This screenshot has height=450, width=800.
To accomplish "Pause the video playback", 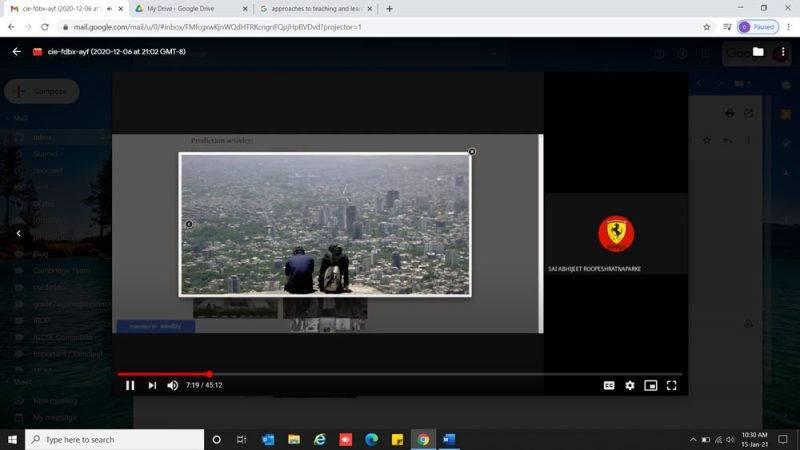I will pyautogui.click(x=130, y=385).
